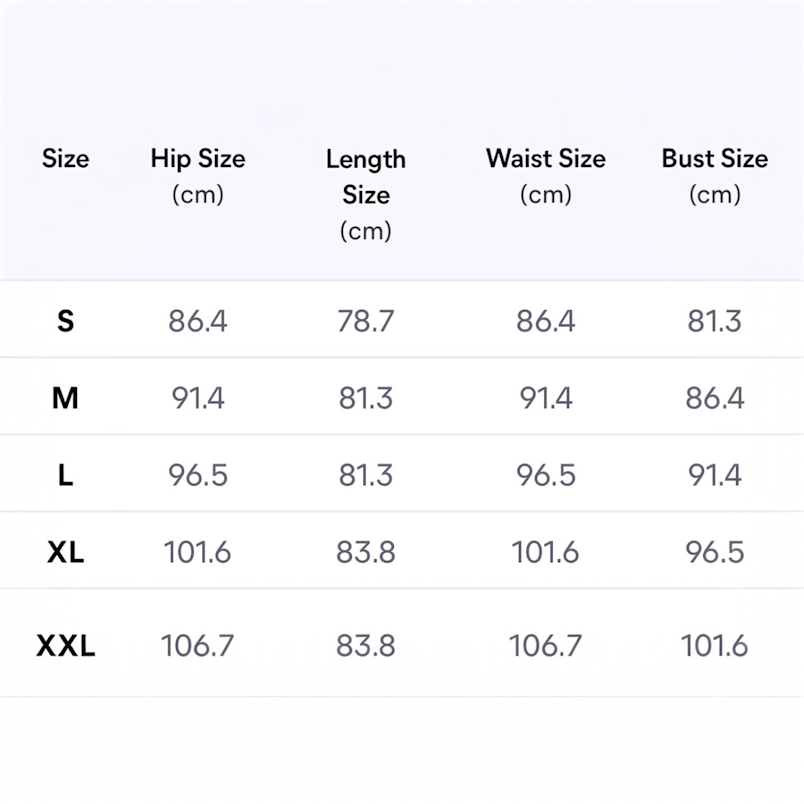Select the XL size row label
Viewport: 804px width, 804px height.
[x=65, y=551]
